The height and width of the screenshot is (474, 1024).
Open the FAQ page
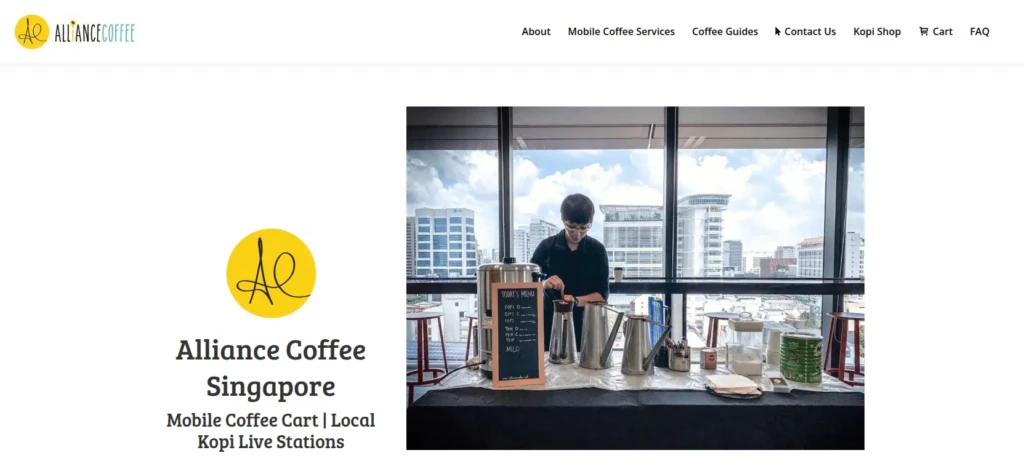click(x=980, y=31)
